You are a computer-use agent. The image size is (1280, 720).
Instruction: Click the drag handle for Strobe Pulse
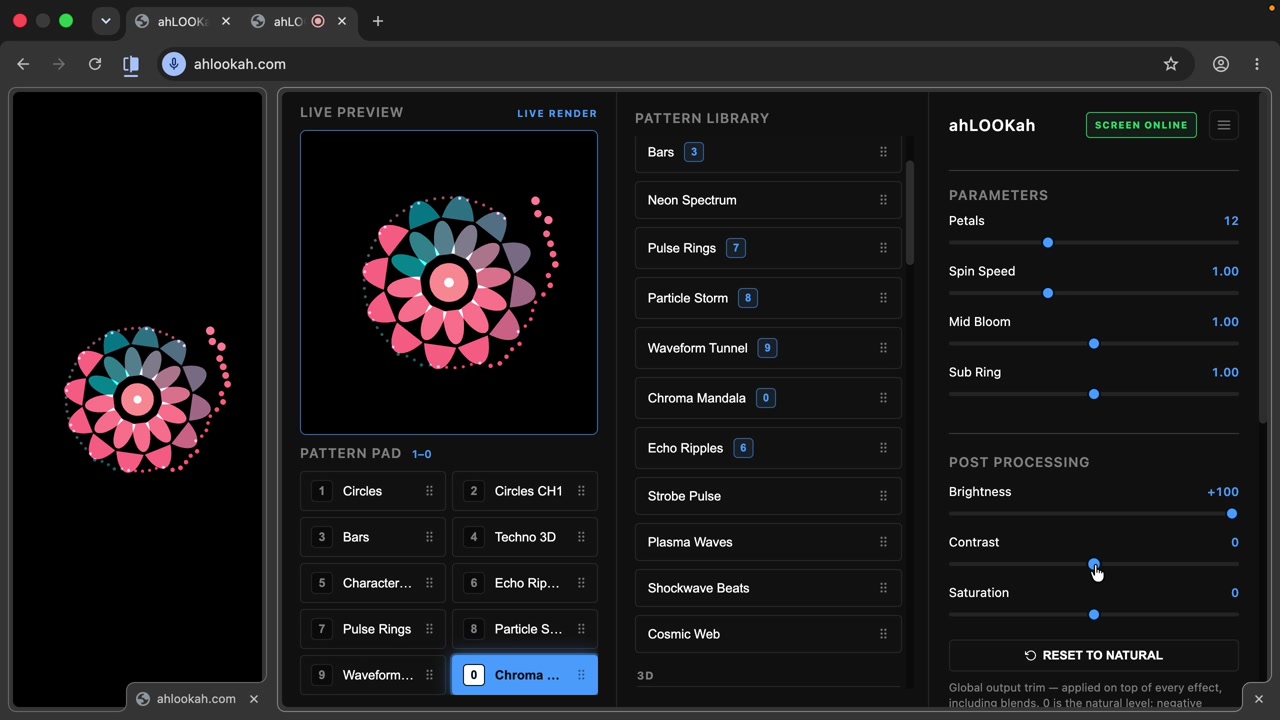coord(883,496)
